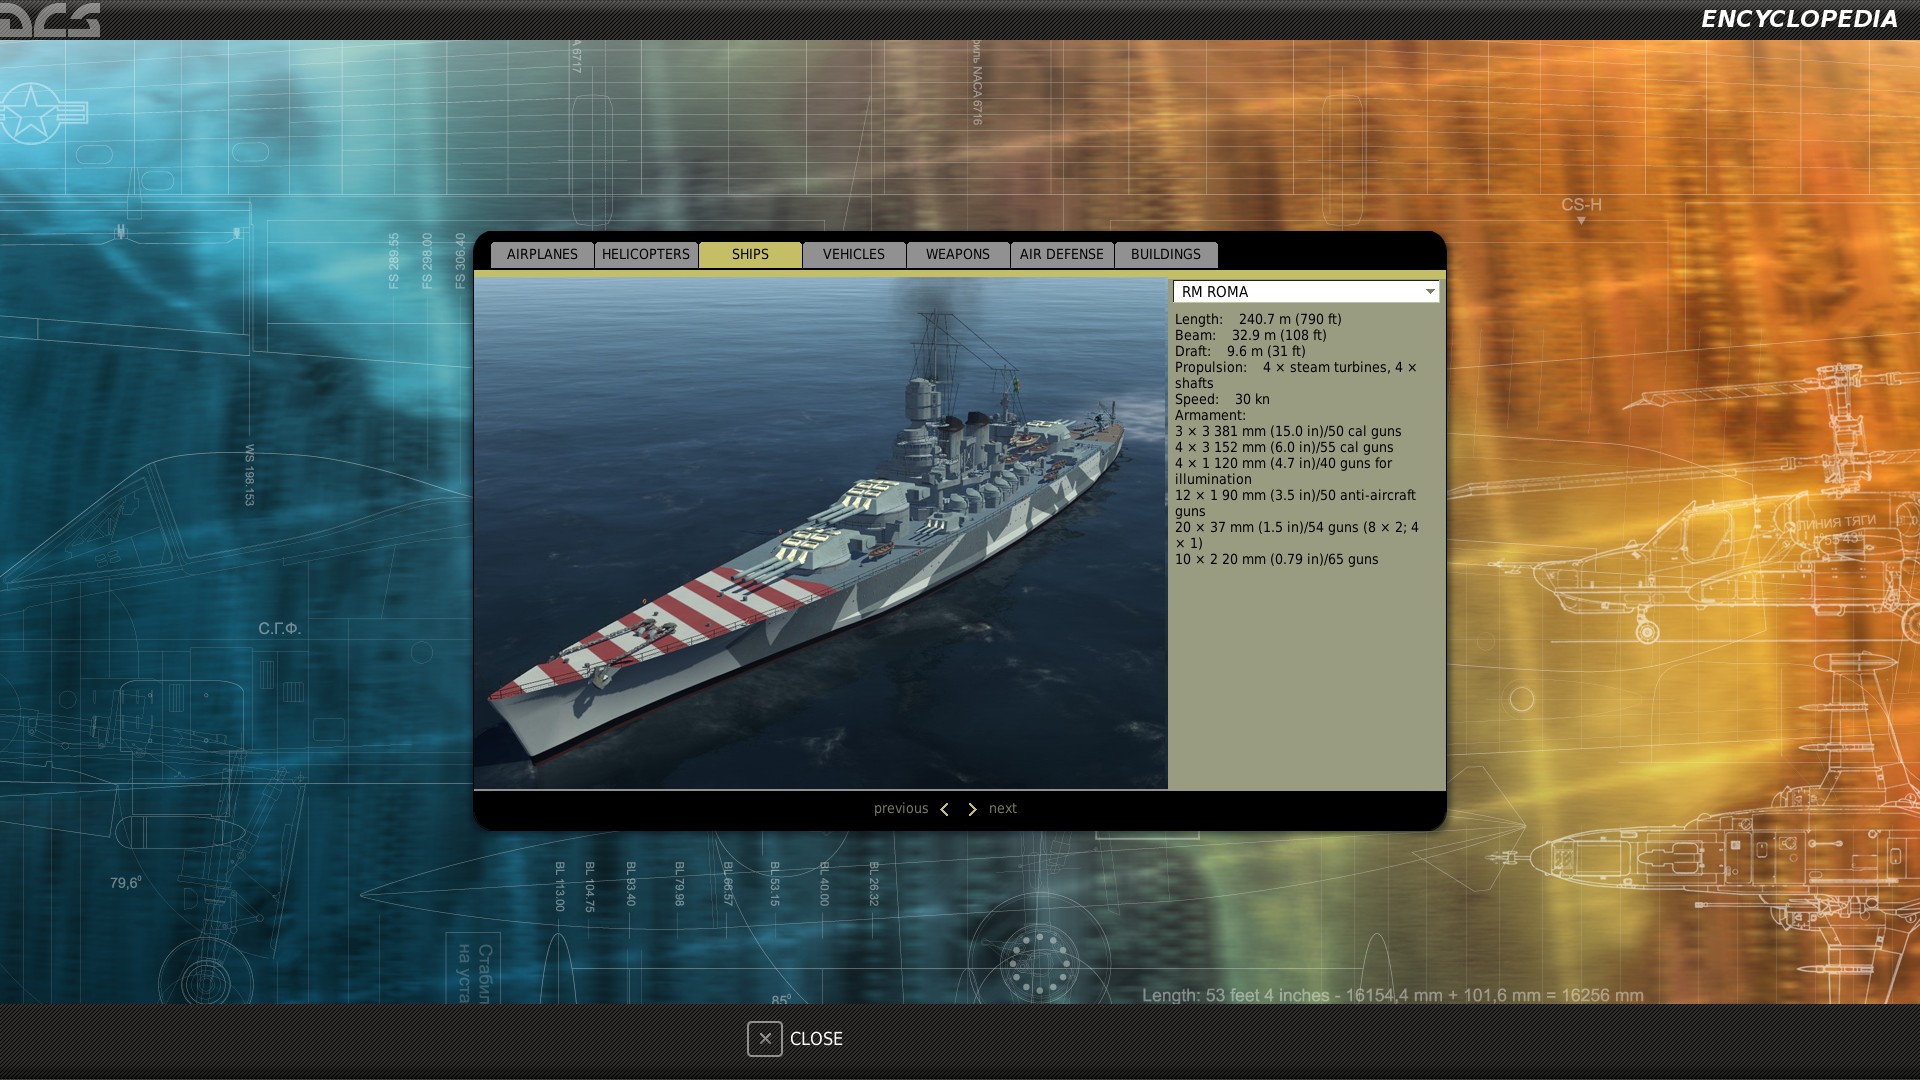
Task: Go to the VEHICLES tab
Action: [854, 254]
